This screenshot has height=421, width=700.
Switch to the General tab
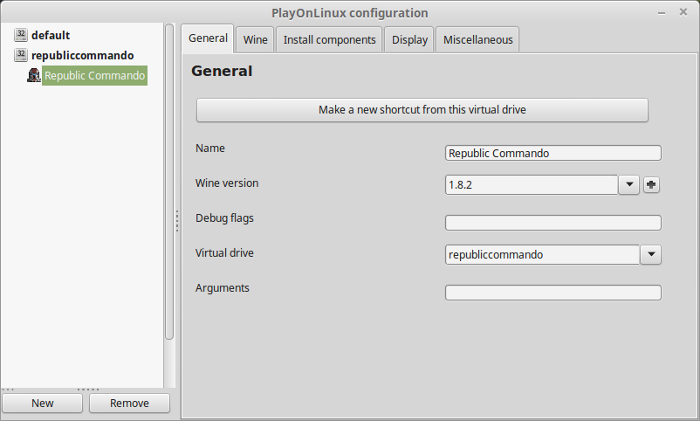click(208, 38)
